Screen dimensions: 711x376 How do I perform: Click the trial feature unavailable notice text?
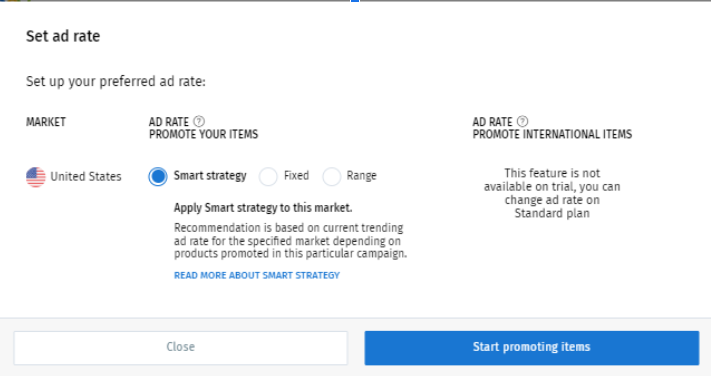552,193
